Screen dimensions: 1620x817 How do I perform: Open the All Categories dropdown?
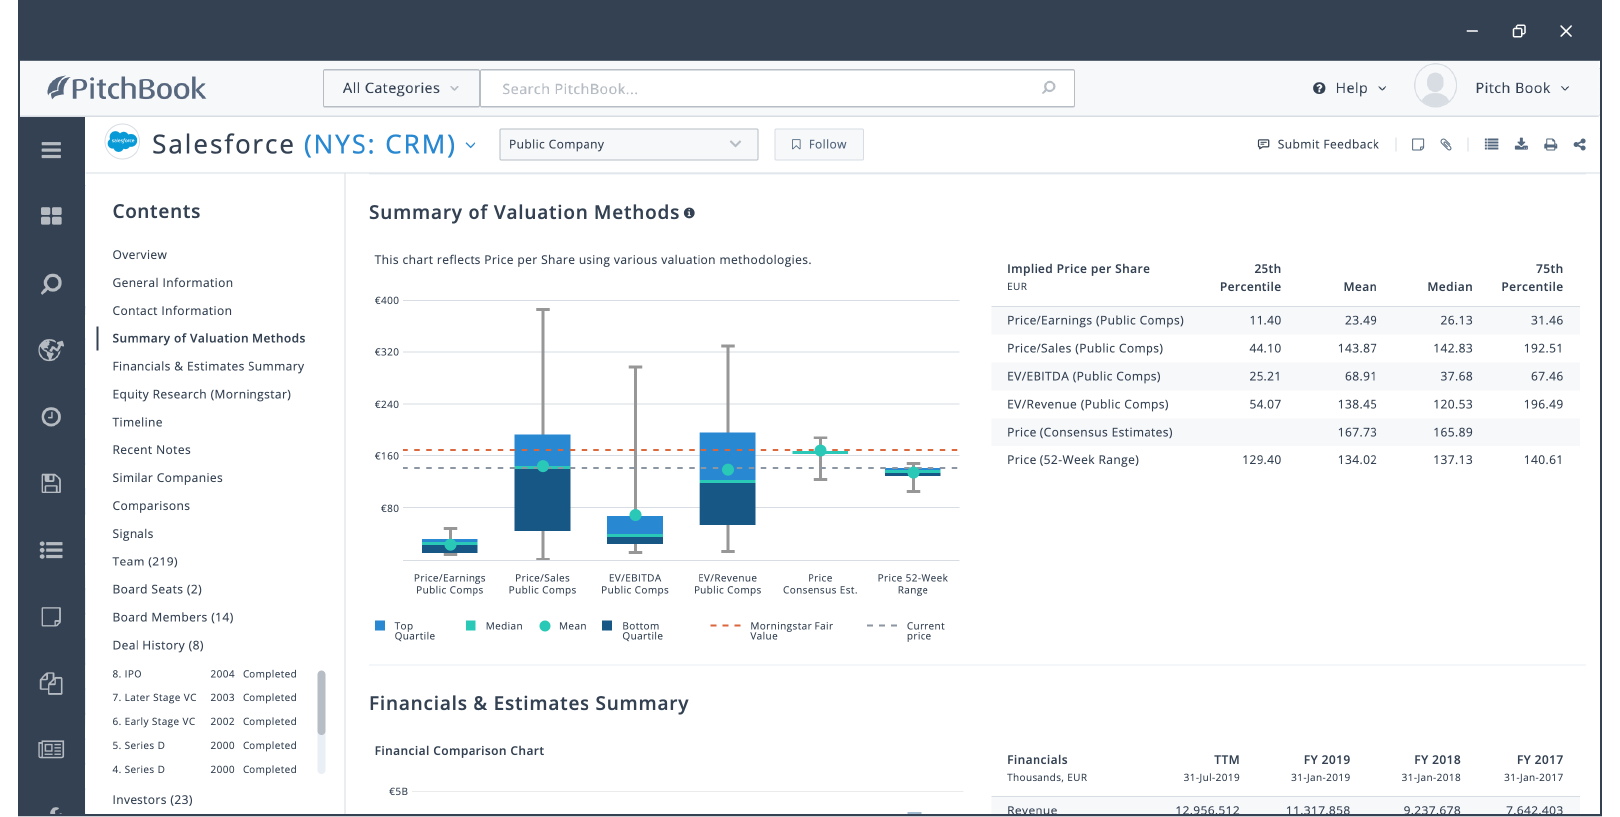click(401, 88)
